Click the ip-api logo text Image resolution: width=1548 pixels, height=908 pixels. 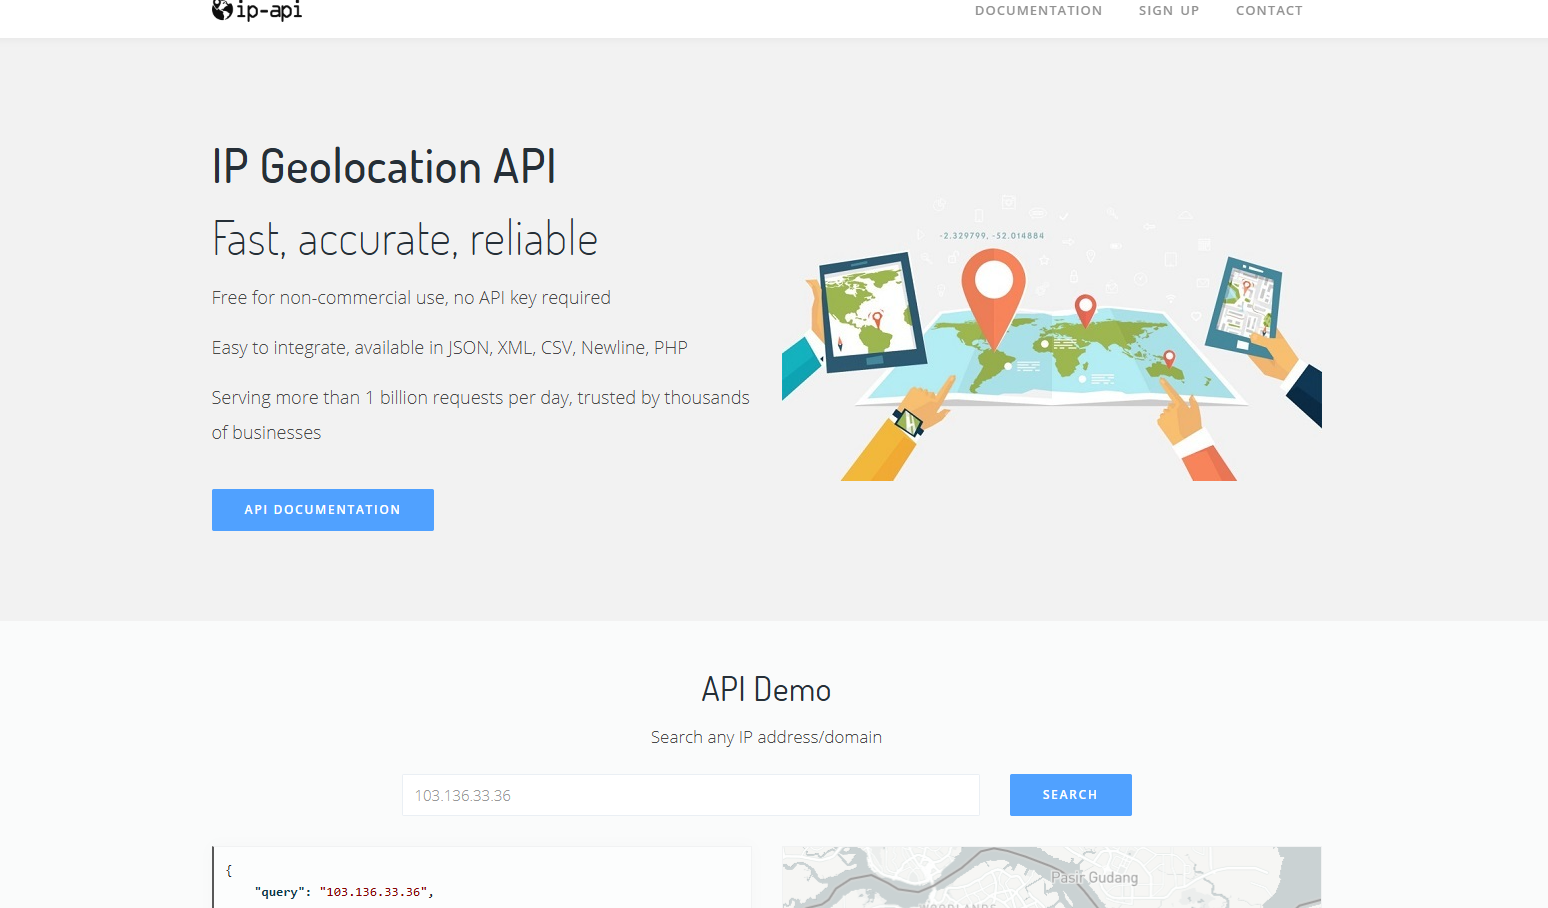[x=269, y=10]
